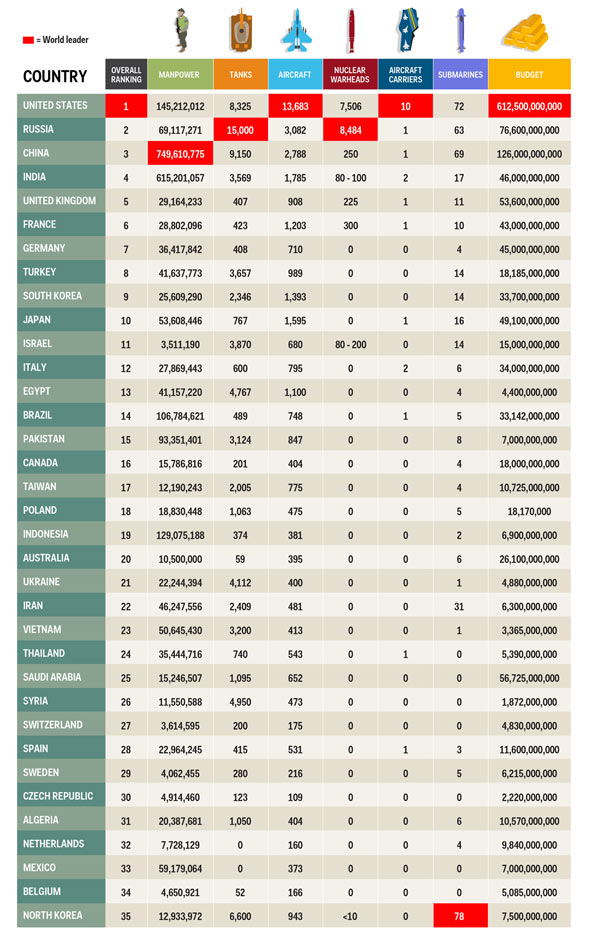
Task: Select the Nuclear Warheads column header
Action: pyautogui.click(x=350, y=75)
